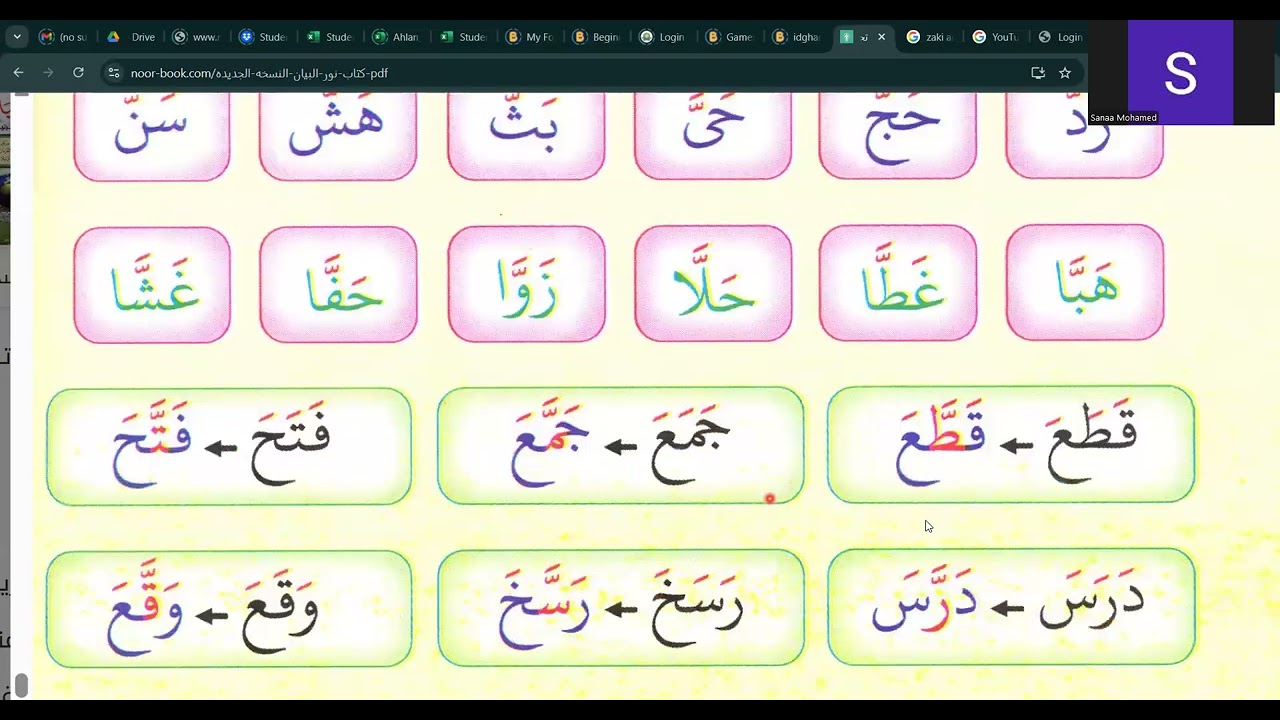Switch to the YouTube tab

(x=995, y=37)
